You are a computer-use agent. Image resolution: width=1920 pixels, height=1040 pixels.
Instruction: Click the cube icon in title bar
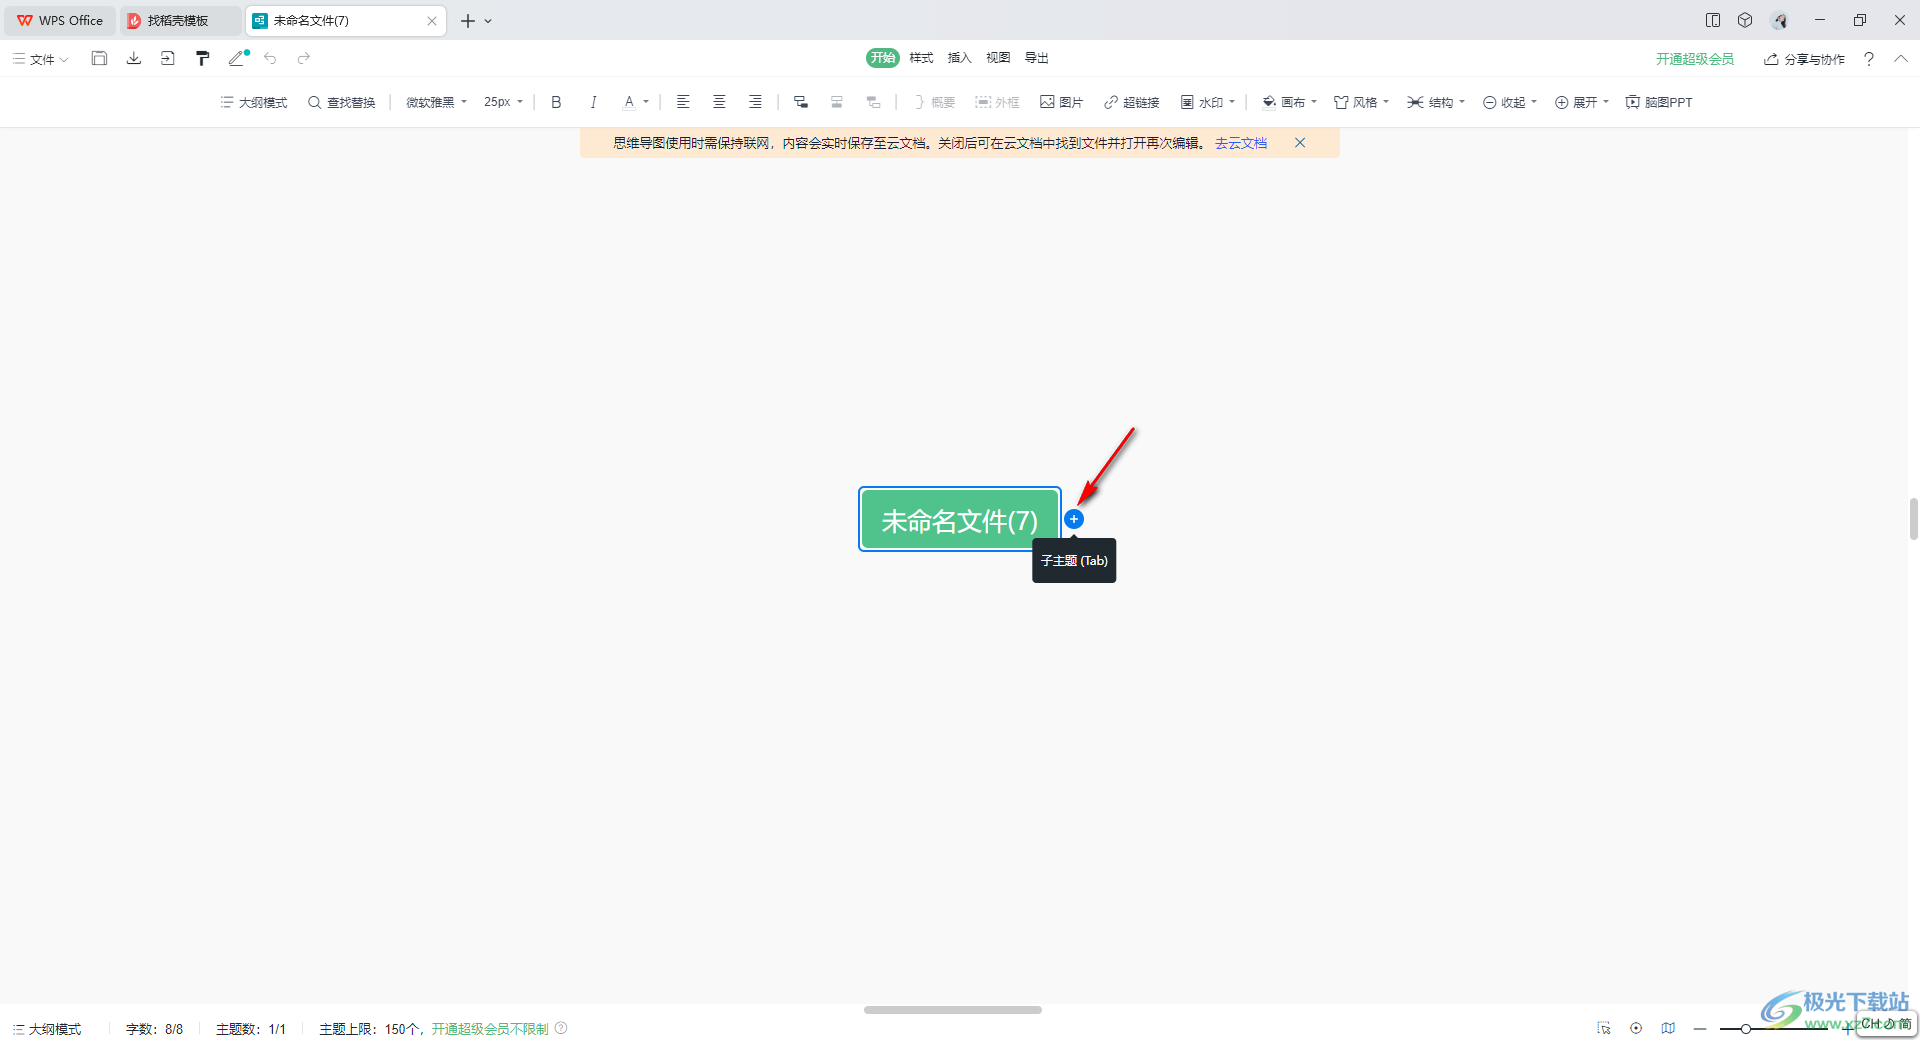click(x=1745, y=20)
